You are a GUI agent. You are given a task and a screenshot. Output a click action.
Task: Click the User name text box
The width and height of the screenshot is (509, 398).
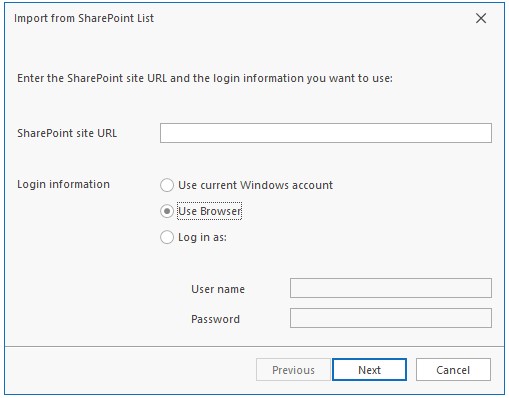pos(391,288)
